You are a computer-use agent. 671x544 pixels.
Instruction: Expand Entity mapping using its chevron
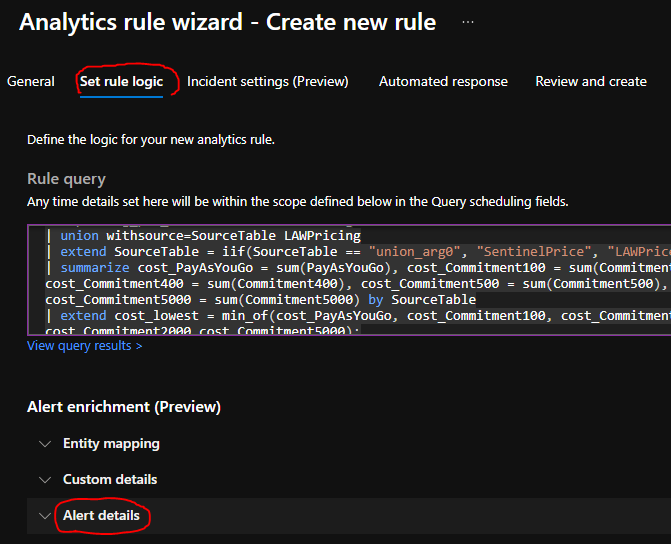[x=44, y=444]
